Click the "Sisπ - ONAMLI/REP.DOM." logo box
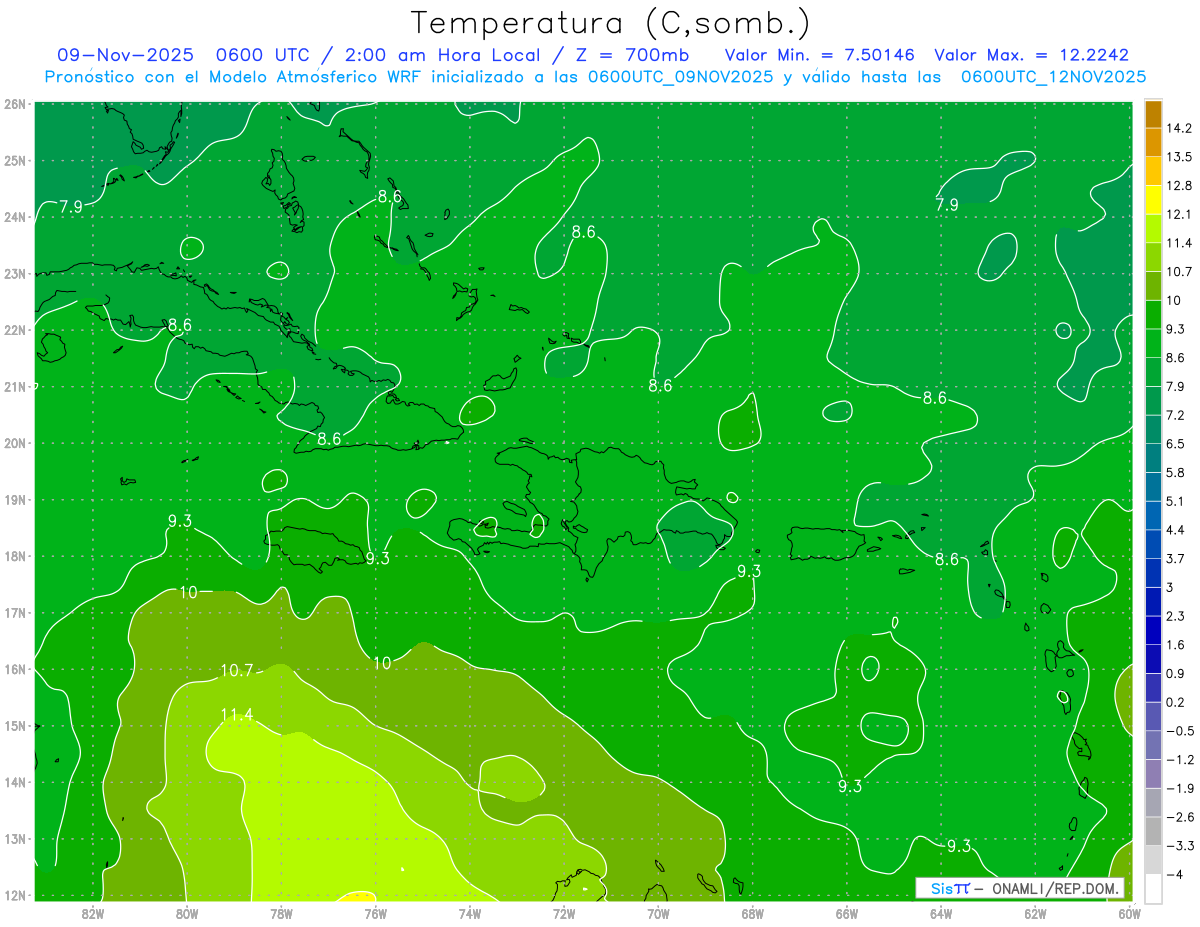 [x=1020, y=888]
